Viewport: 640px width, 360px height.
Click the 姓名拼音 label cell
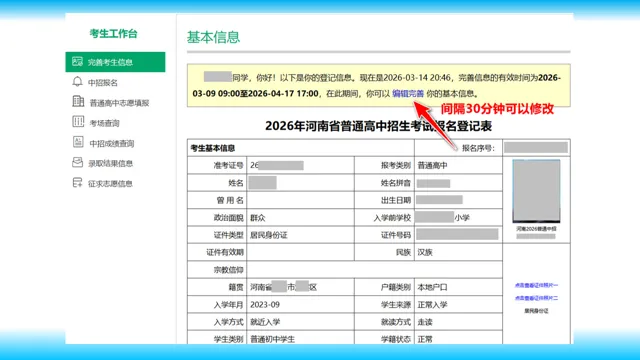[x=384, y=183]
